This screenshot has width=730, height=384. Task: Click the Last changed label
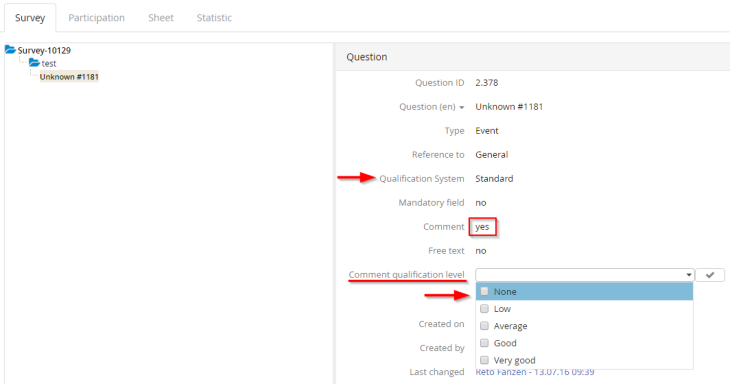(x=437, y=372)
